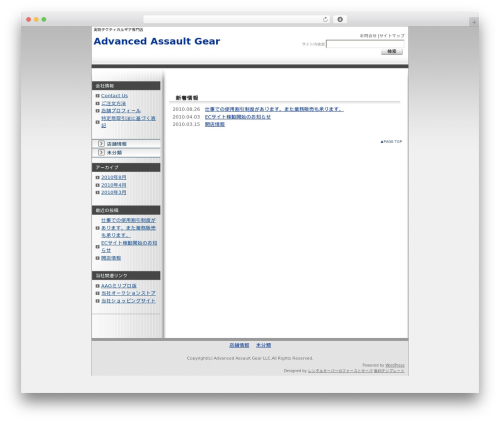
Task: Open 未分類 link in footer
Action: [263, 345]
